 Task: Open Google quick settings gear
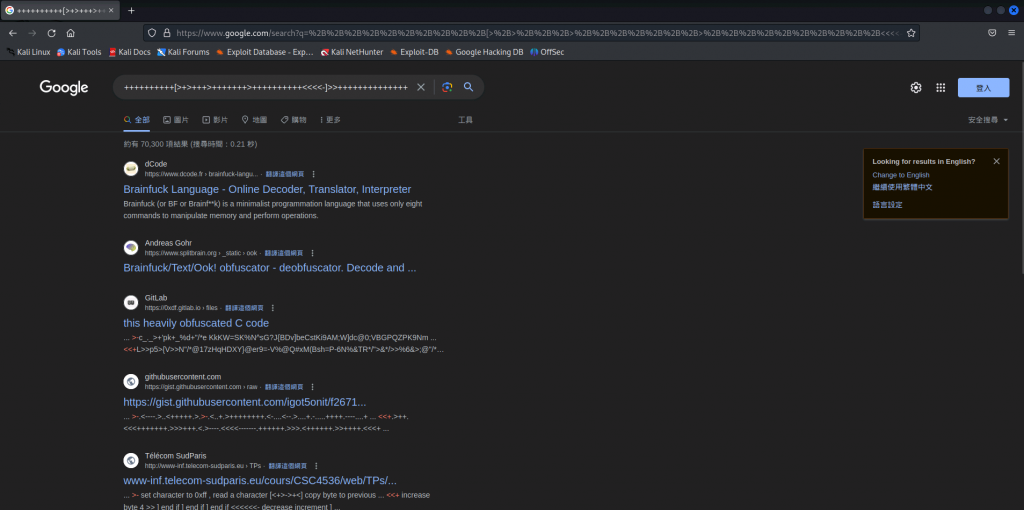coord(916,88)
